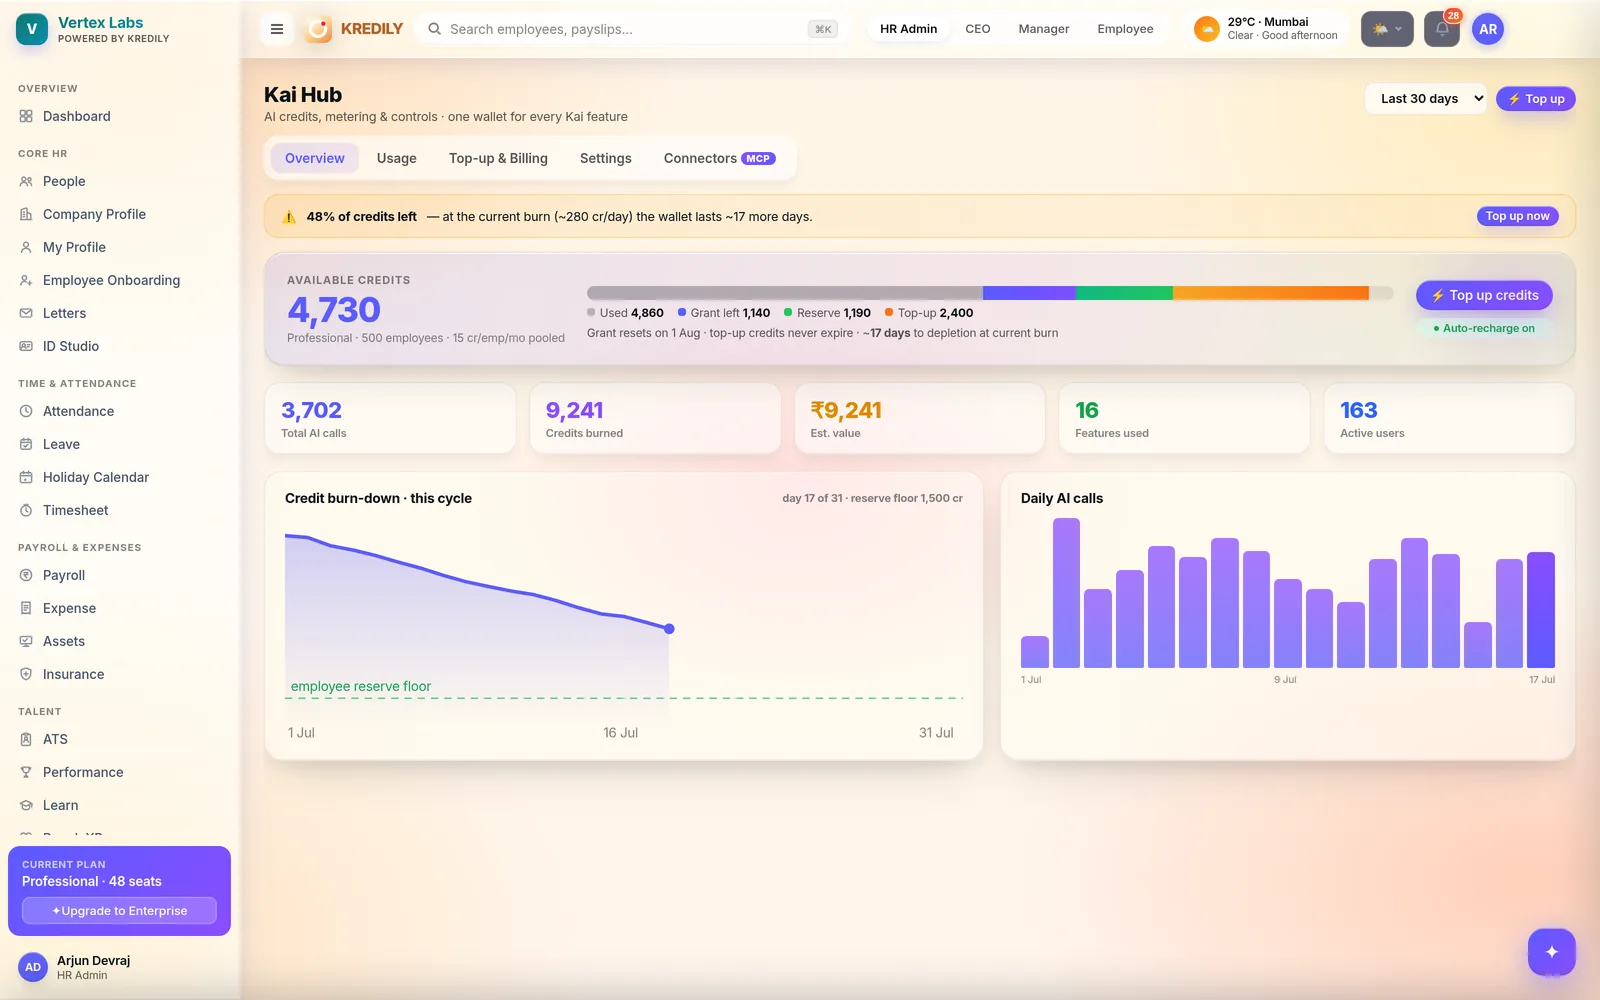Switch to CEO role view

coord(978,29)
